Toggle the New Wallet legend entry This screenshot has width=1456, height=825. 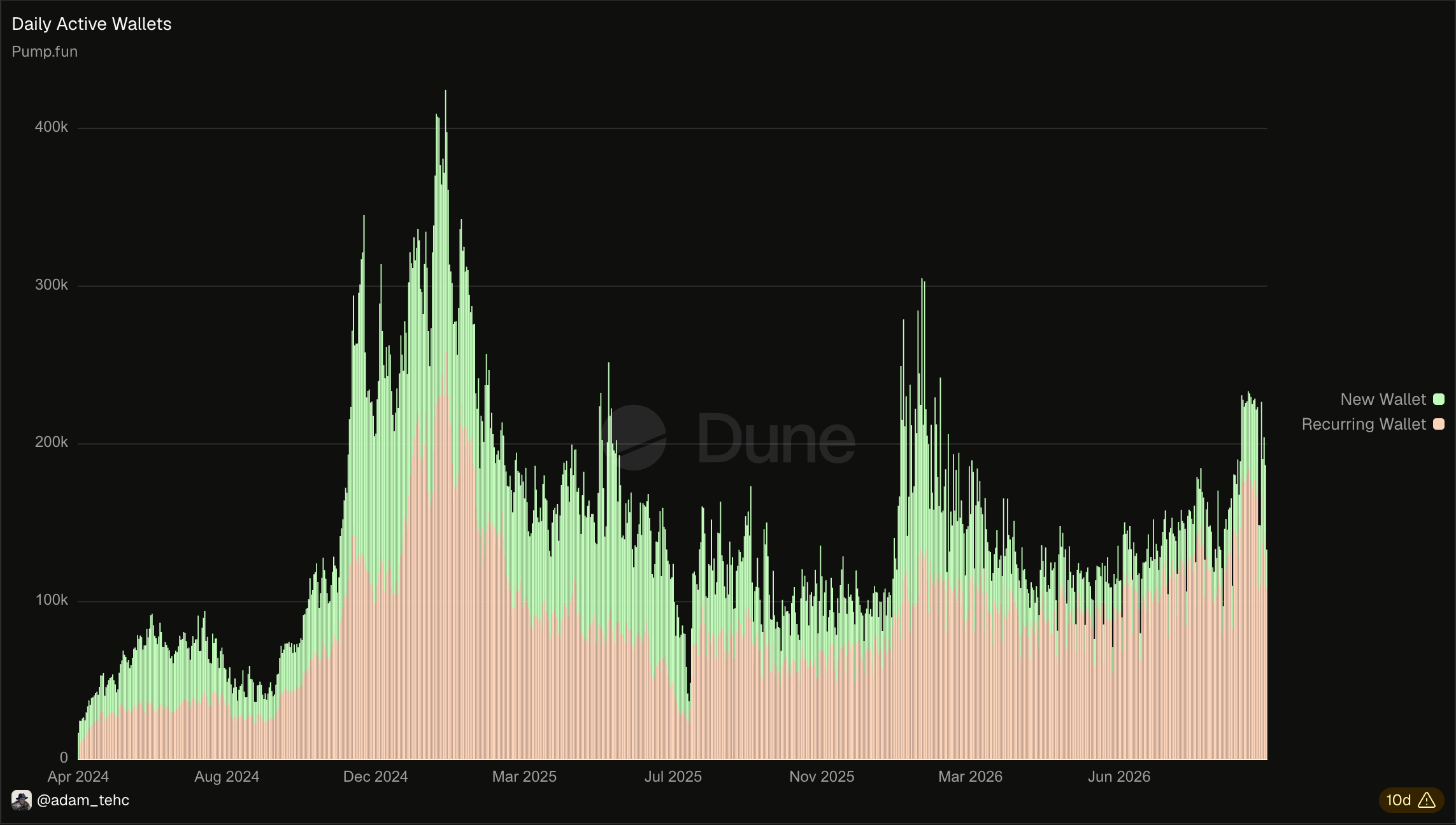coord(1392,399)
